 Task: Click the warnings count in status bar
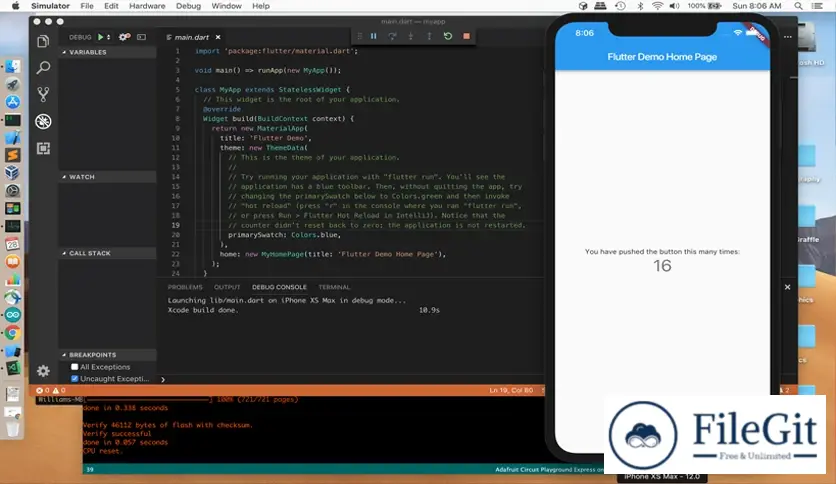(x=59, y=390)
